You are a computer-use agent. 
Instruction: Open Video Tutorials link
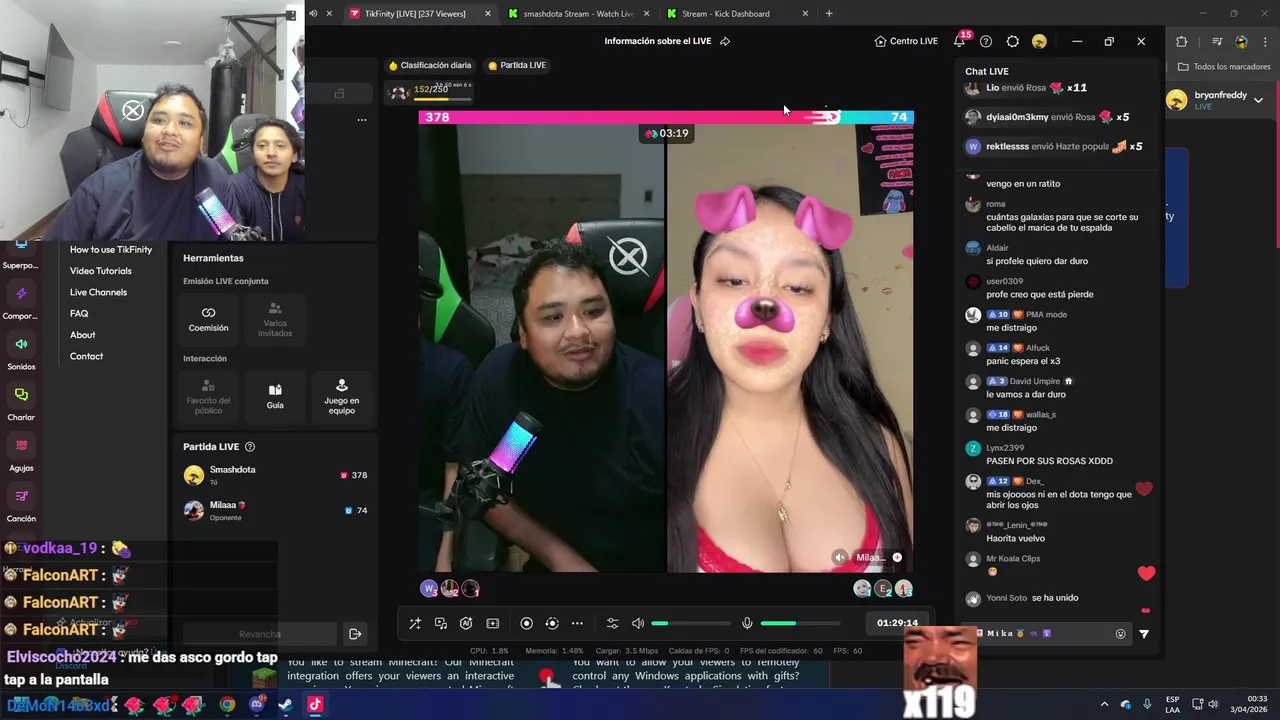[101, 271]
